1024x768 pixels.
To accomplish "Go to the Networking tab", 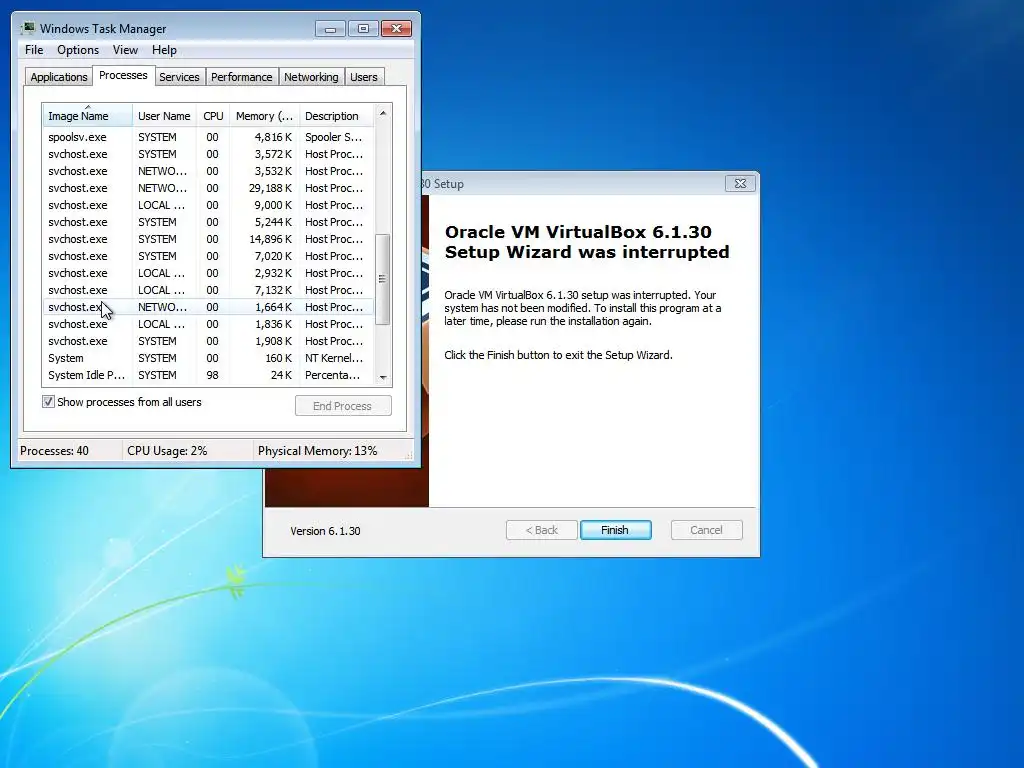I will [x=311, y=77].
